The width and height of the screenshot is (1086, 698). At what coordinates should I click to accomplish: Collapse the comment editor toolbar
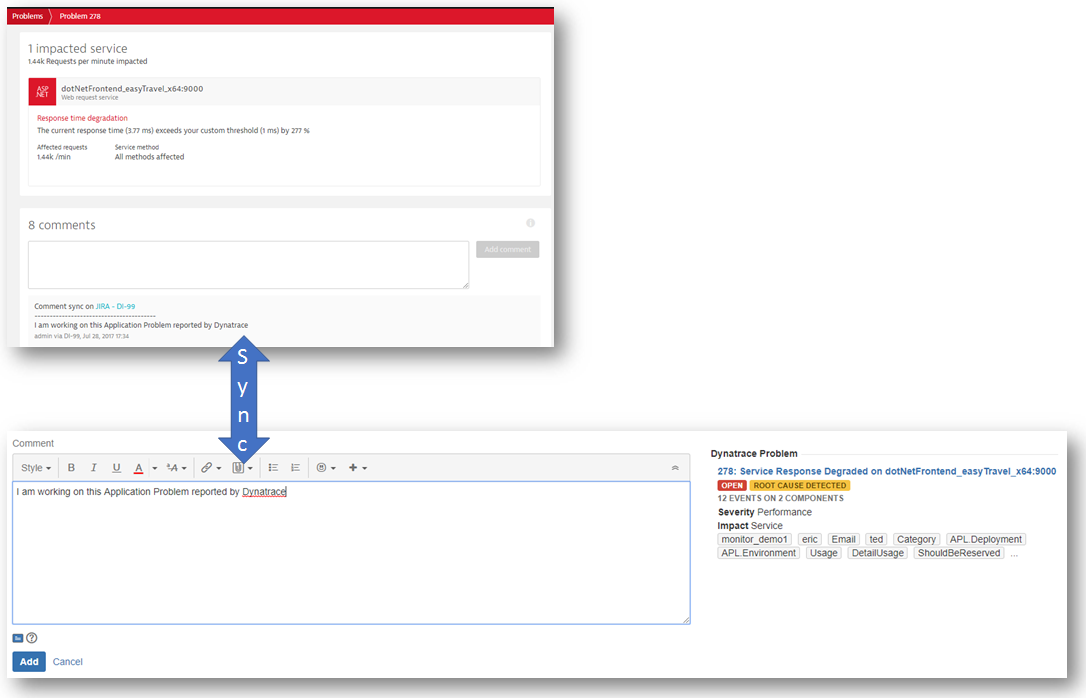coord(675,468)
